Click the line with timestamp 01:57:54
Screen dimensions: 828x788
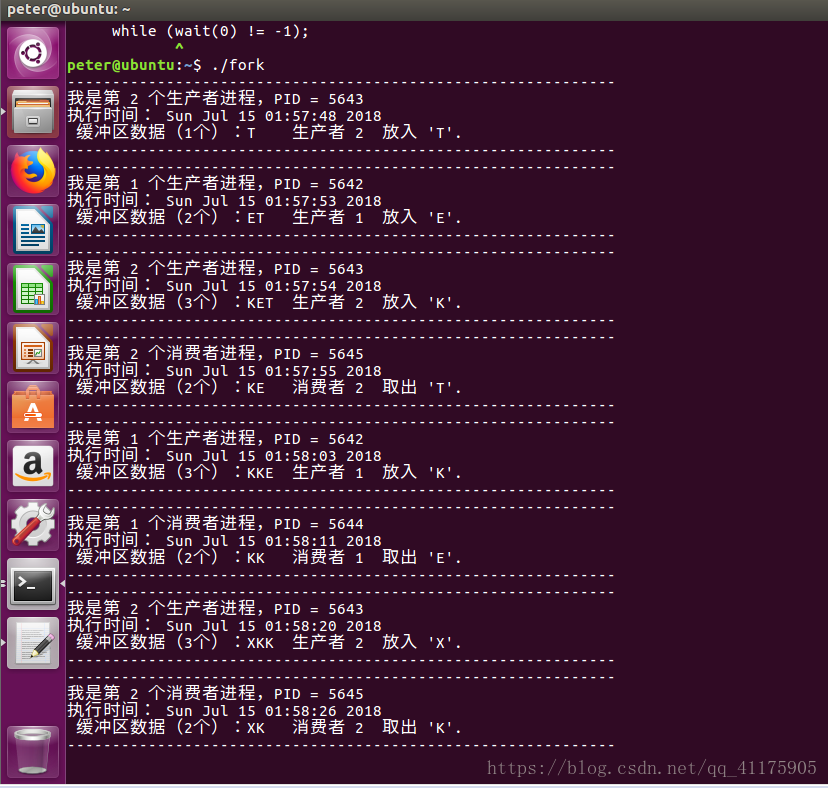[x=224, y=286]
